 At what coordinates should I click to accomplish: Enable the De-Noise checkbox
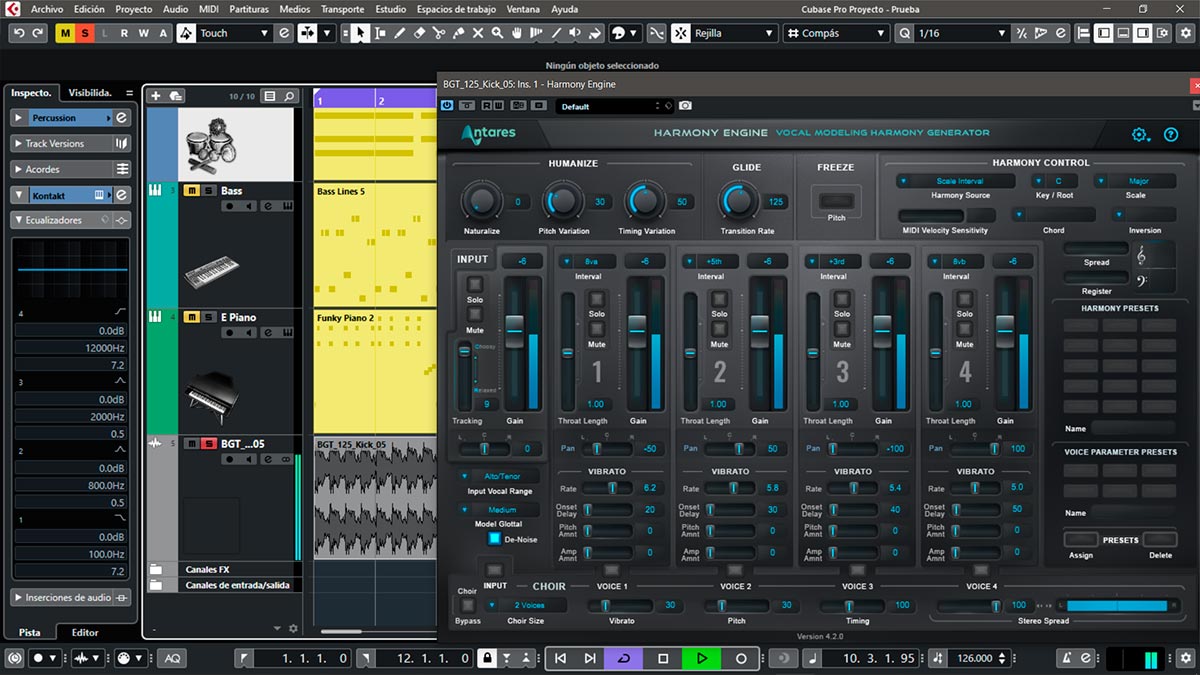point(494,538)
